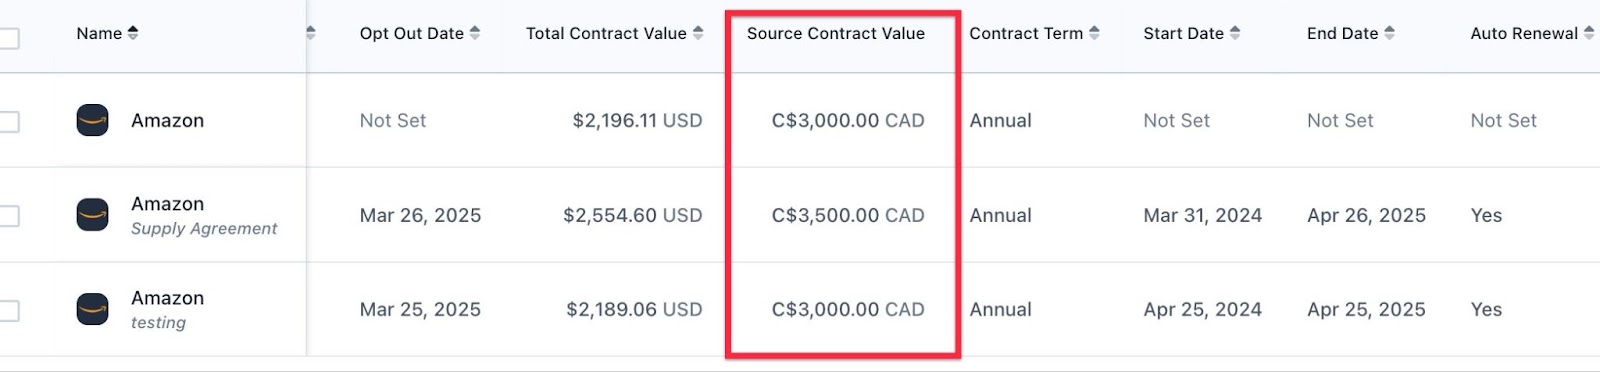Sort by Start Date arrows

coord(1235,33)
